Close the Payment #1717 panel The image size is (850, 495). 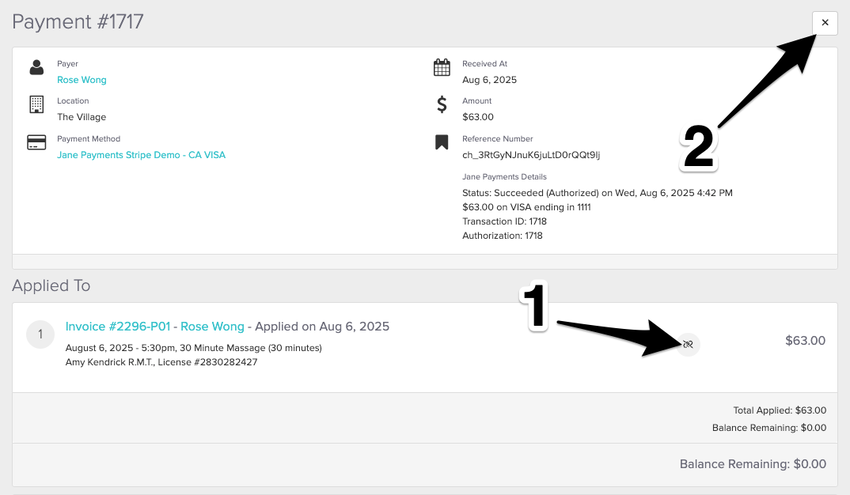(x=824, y=23)
